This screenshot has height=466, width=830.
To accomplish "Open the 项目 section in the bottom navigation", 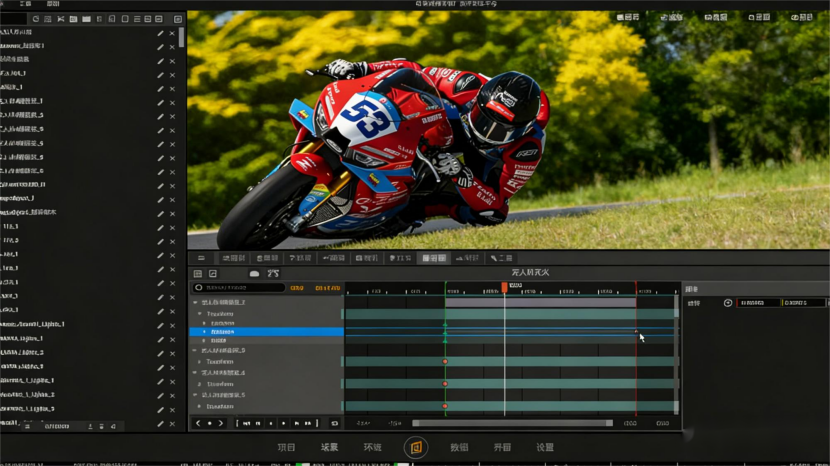I will pos(286,447).
